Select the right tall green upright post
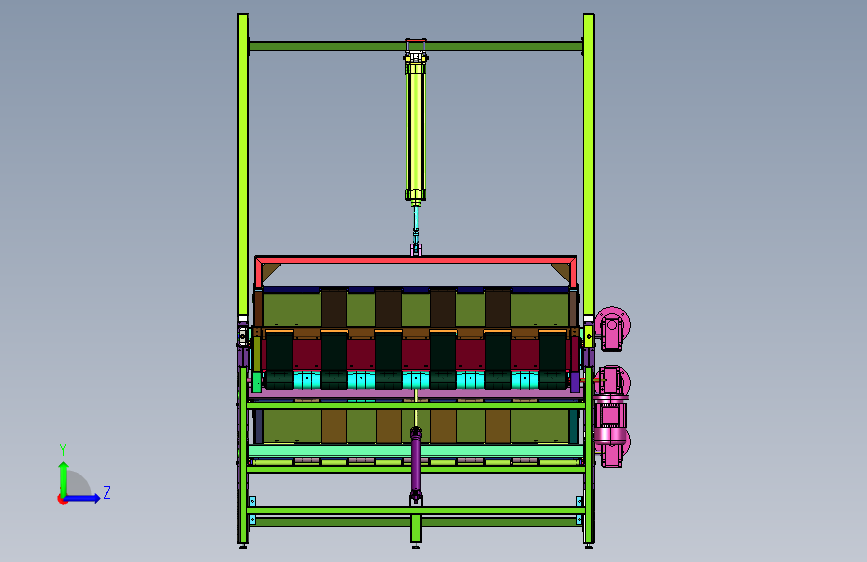The height and width of the screenshot is (562, 867). 588,165
